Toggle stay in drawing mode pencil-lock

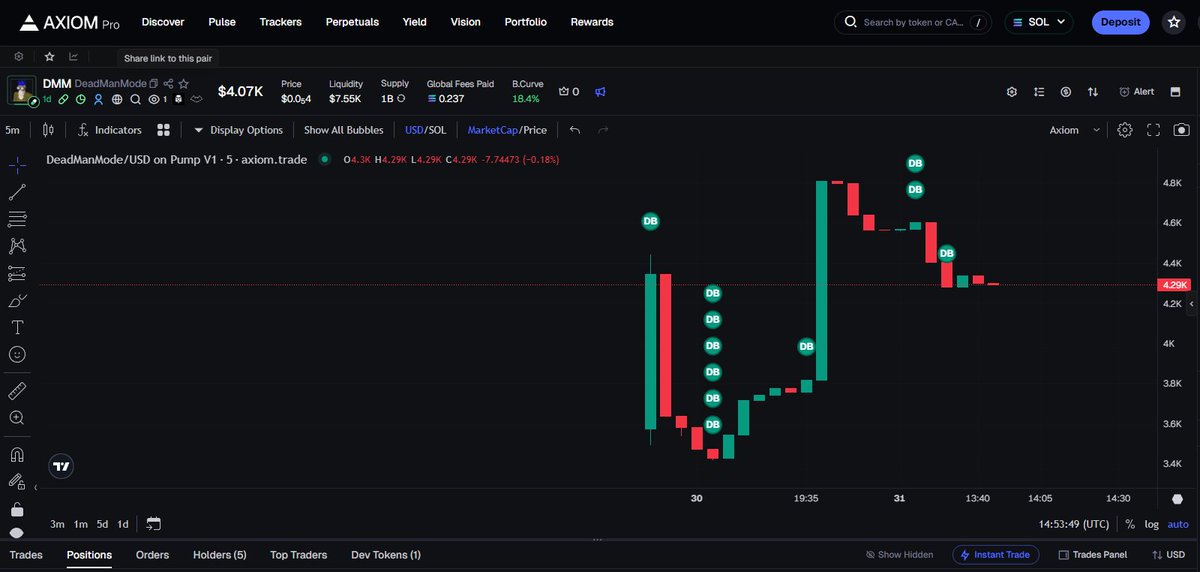click(x=17, y=482)
